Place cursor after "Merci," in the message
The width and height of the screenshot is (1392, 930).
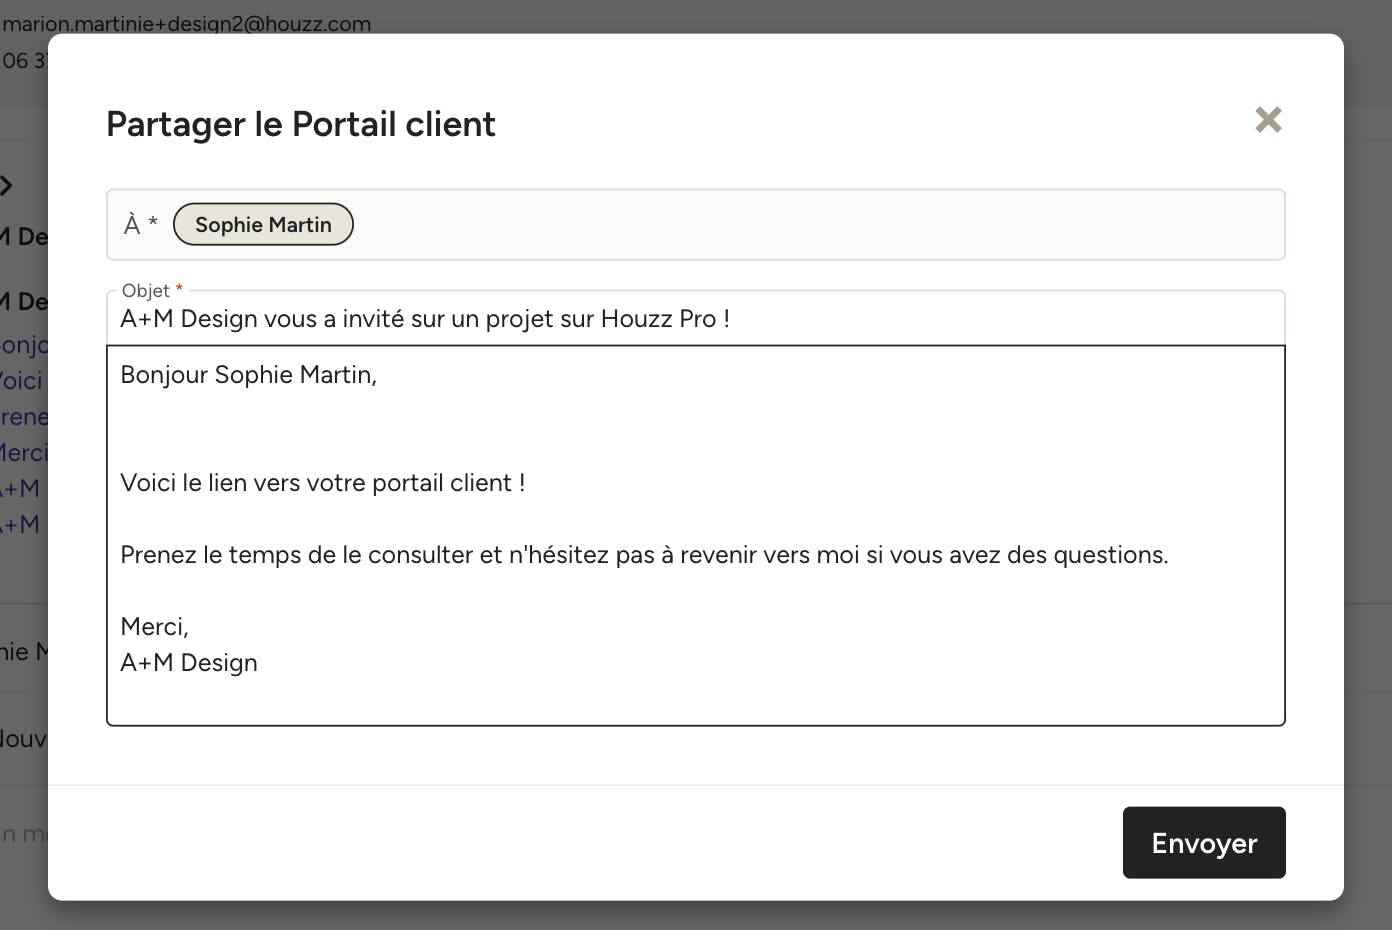189,627
